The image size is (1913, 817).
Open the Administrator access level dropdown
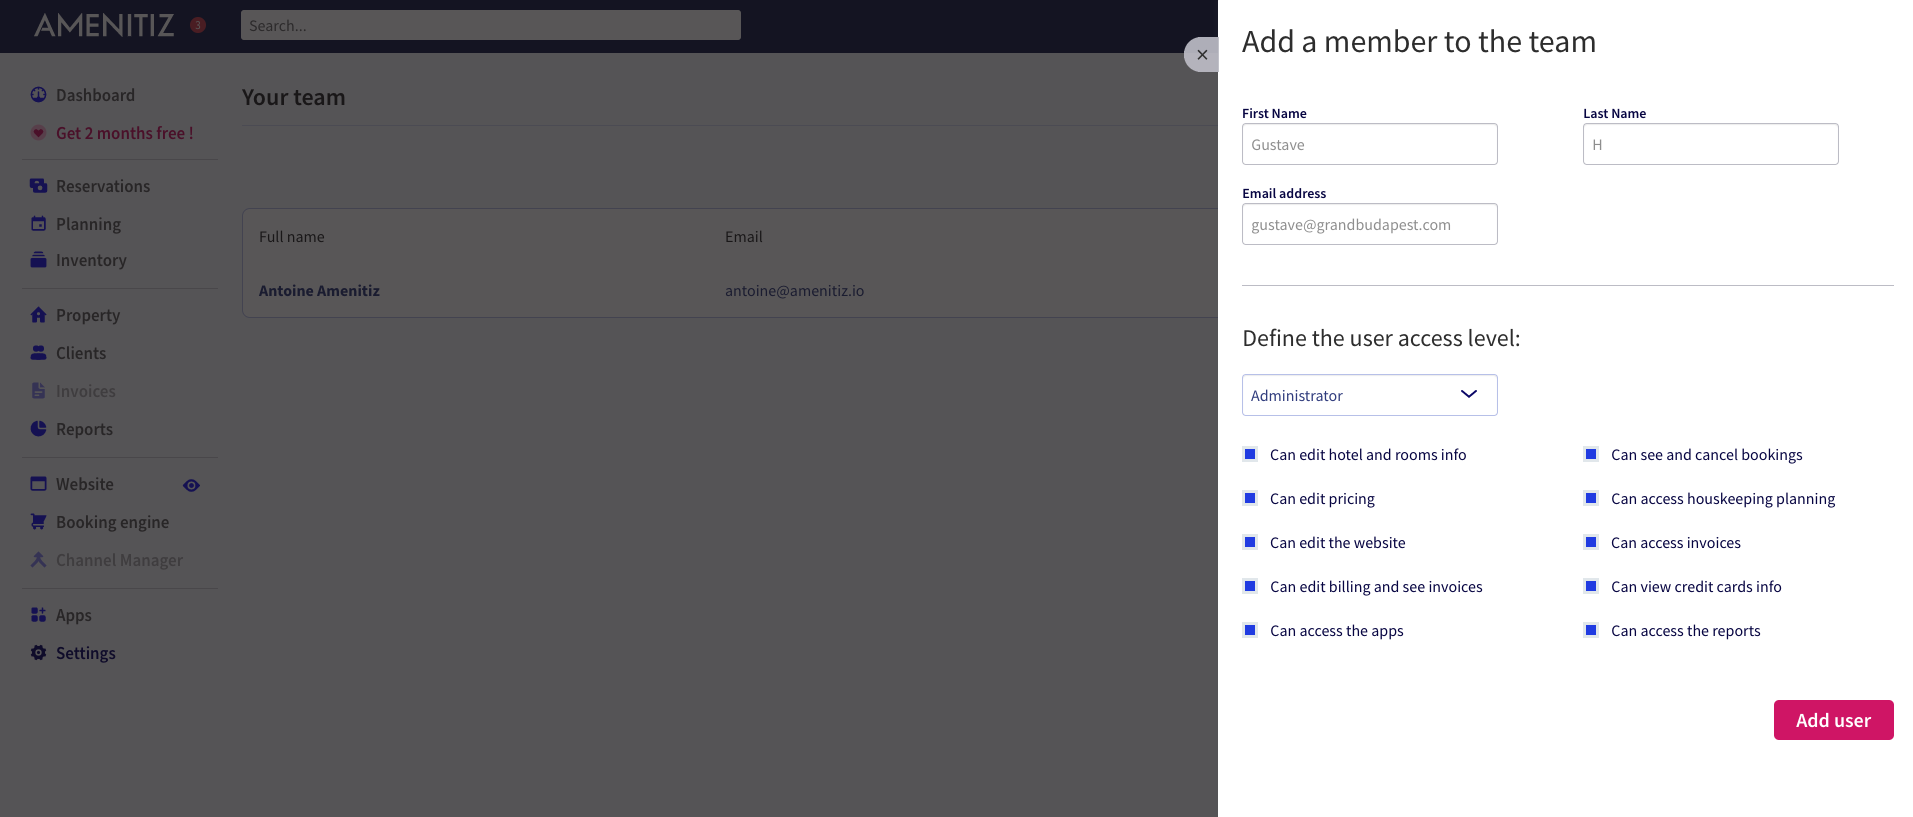coord(1369,395)
